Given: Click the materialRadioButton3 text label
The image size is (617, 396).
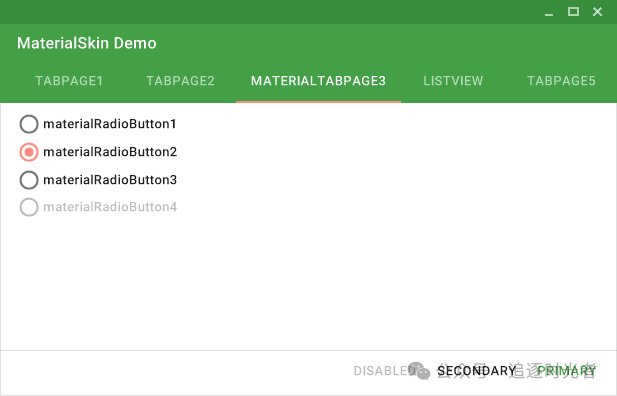Looking at the screenshot, I should tap(110, 180).
